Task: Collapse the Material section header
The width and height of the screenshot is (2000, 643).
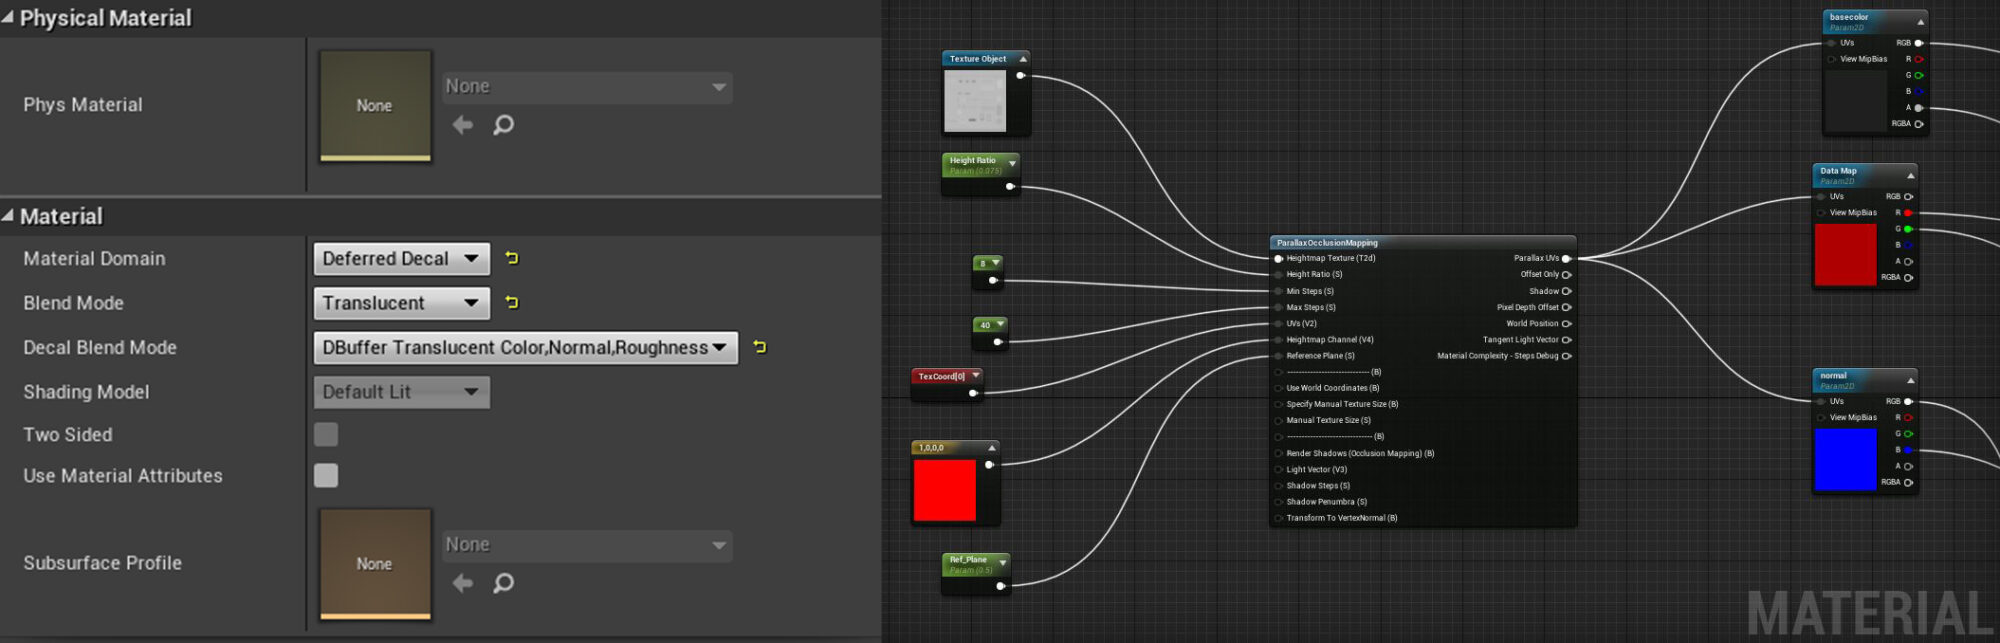Action: coord(8,215)
